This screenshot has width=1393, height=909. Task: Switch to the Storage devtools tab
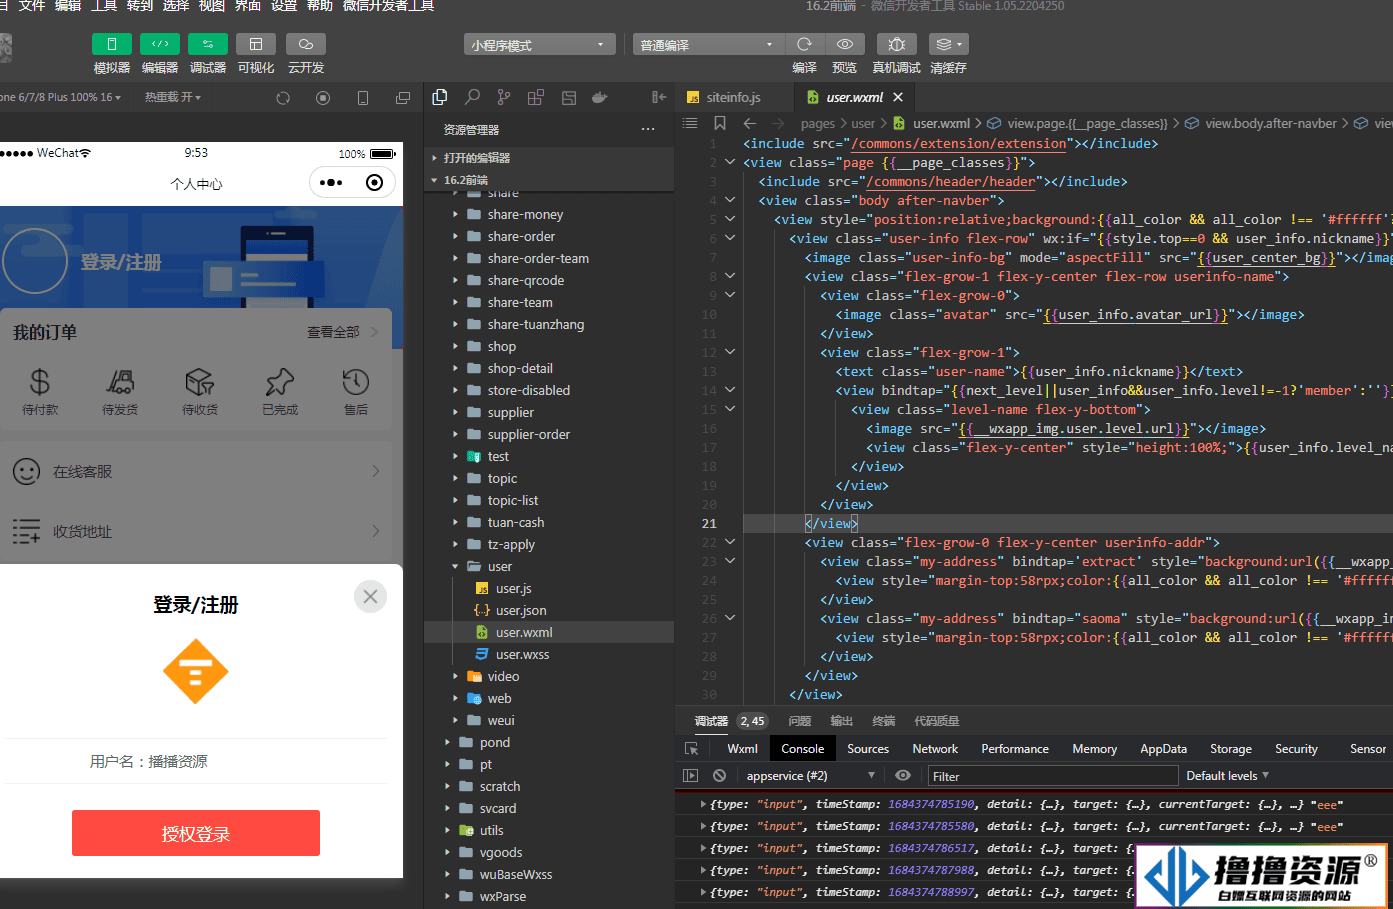(1231, 748)
